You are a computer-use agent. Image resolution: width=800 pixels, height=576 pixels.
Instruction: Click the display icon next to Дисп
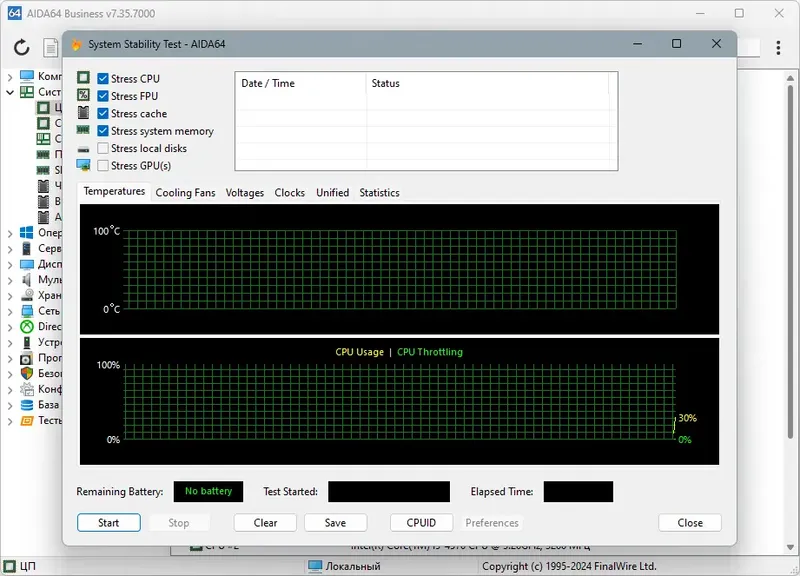[x=27, y=264]
